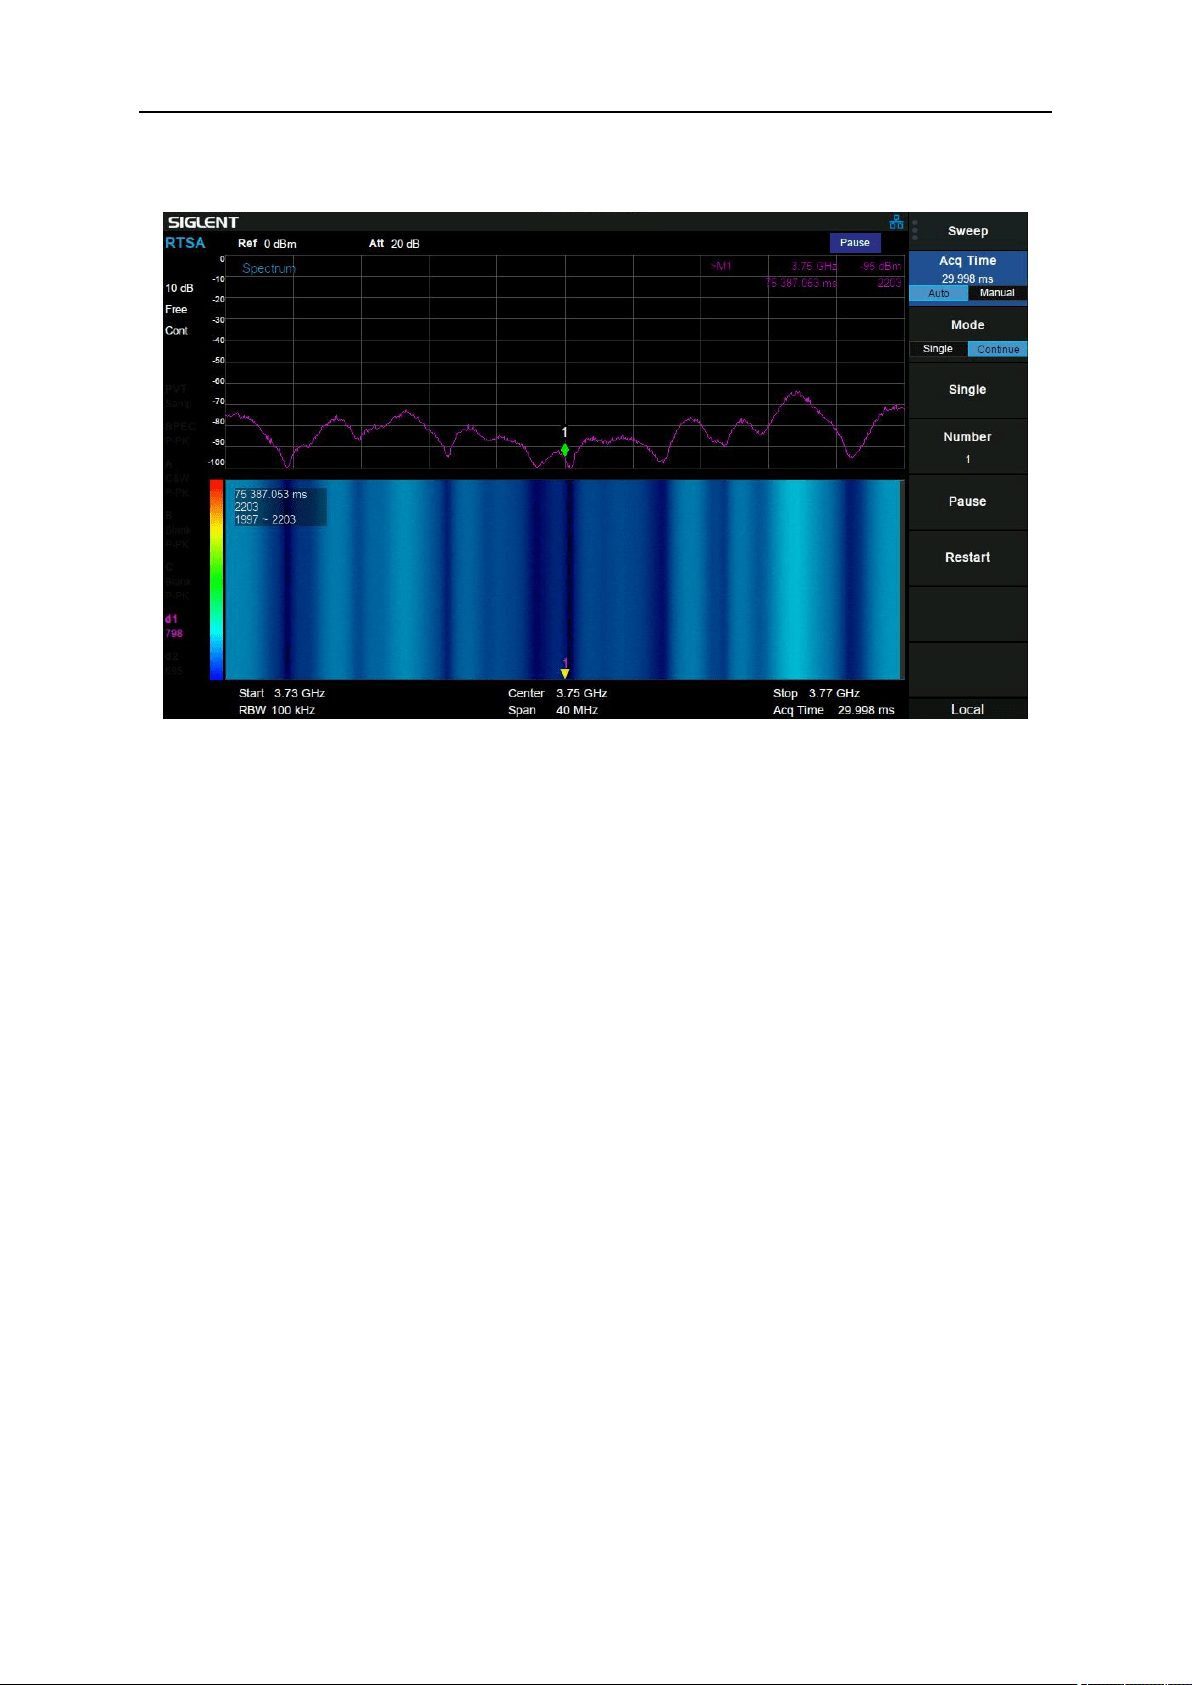Screen dimensions: 1192x1685
Task: Click the SIGLENT logo
Action: pos(203,222)
